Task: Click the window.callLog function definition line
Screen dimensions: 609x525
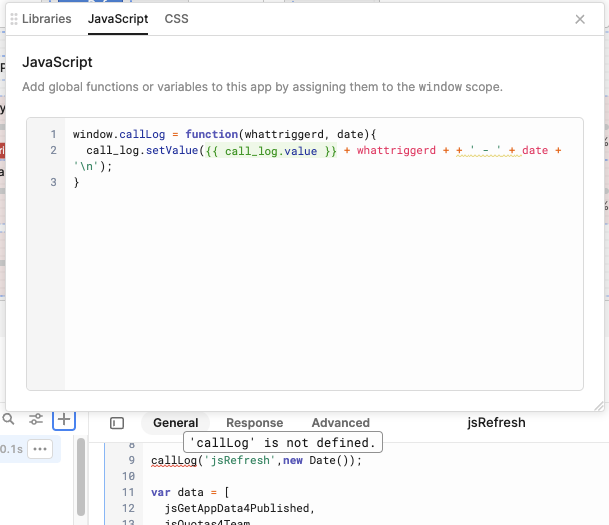Action: 224,134
